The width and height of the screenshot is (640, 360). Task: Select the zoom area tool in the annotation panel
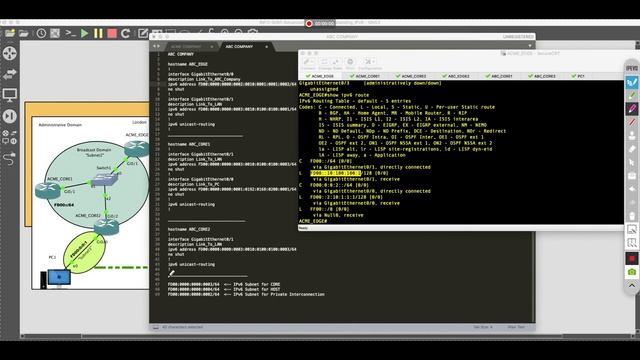(631, 229)
